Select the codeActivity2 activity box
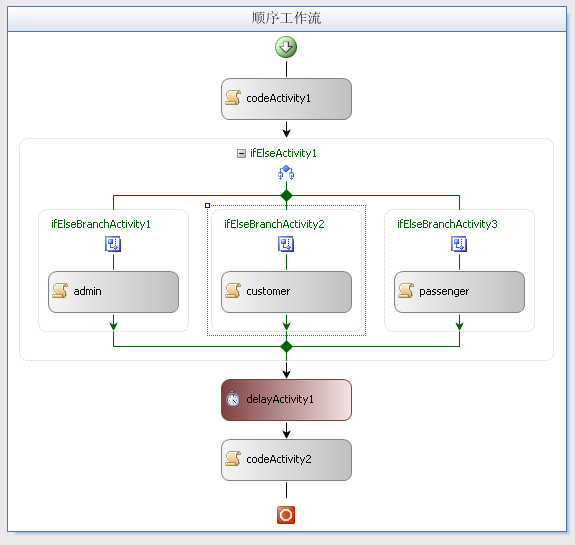Screen dimensions: 575x545 click(x=286, y=460)
